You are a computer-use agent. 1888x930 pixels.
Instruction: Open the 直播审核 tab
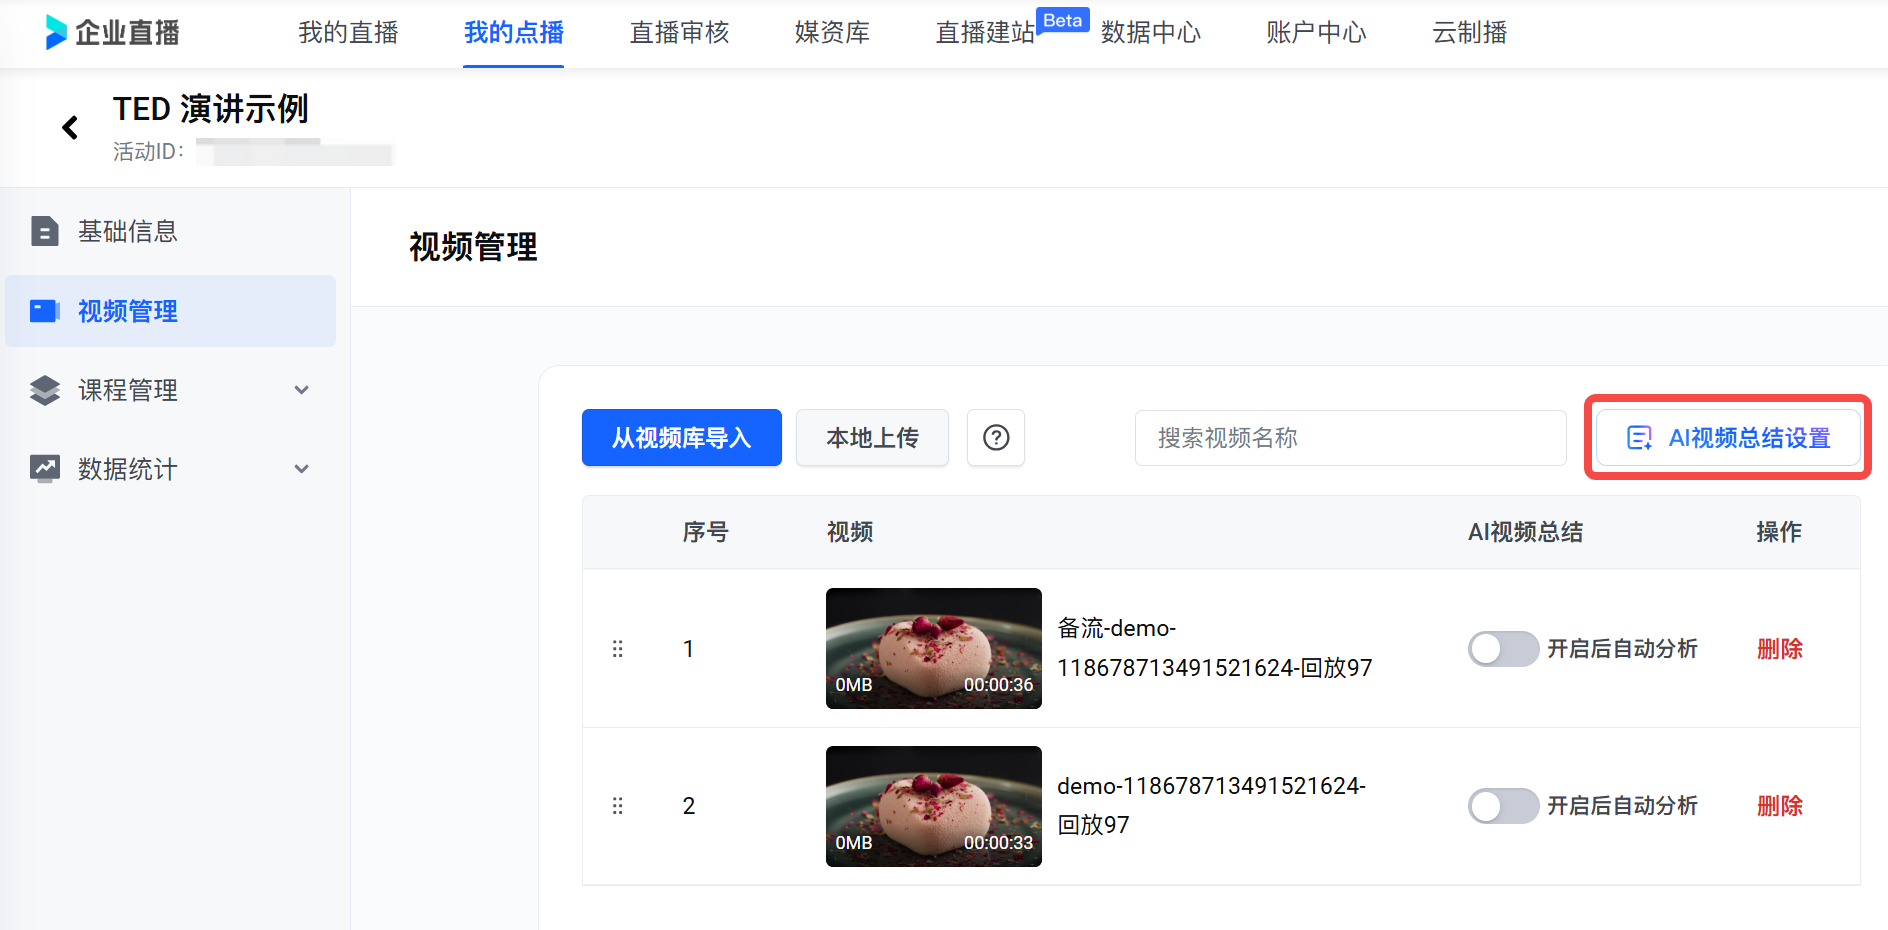[x=680, y=33]
